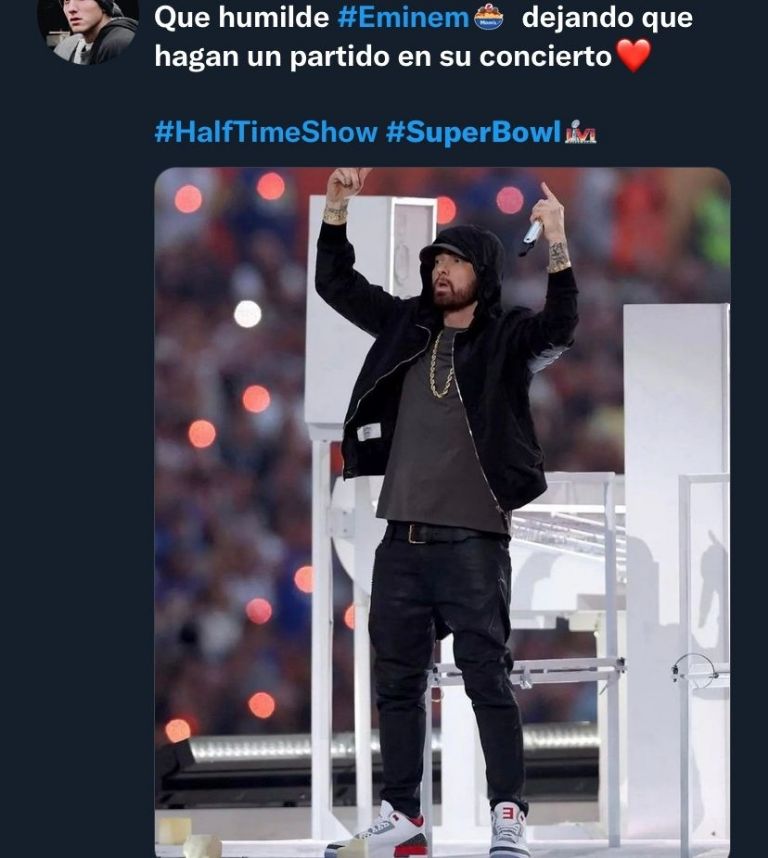This screenshot has width=768, height=858.
Task: Click the line "hagan un partido en su concierto"
Action: (x=383, y=56)
